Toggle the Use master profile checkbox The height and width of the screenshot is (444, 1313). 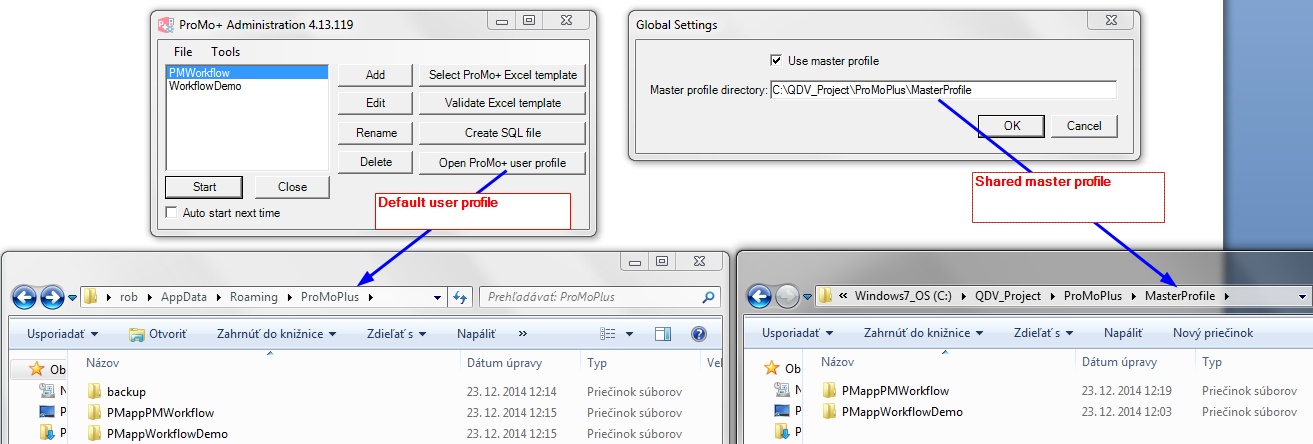tap(776, 61)
